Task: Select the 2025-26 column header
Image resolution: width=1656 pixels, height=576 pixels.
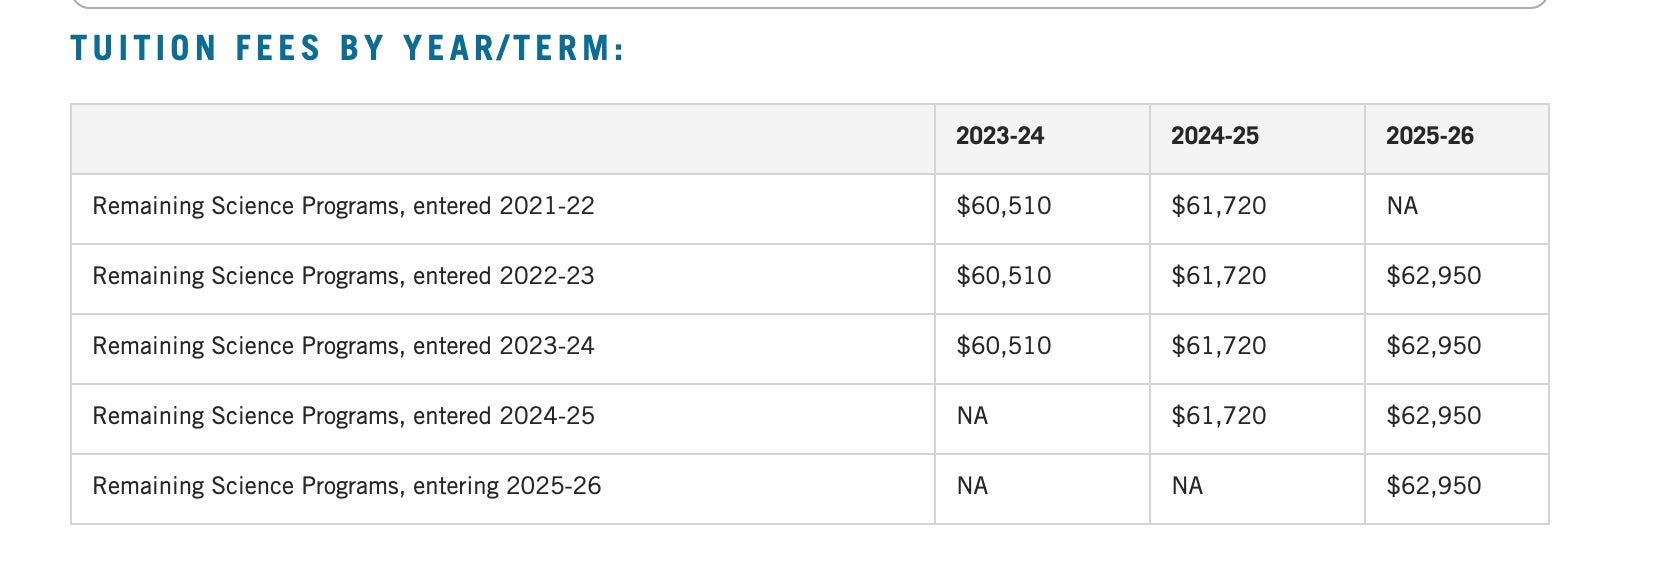Action: (x=1429, y=136)
